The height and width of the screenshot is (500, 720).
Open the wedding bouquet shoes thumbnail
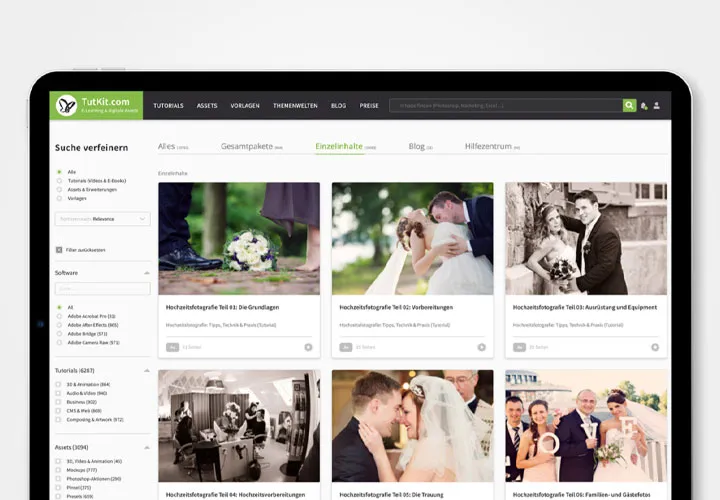coord(239,239)
